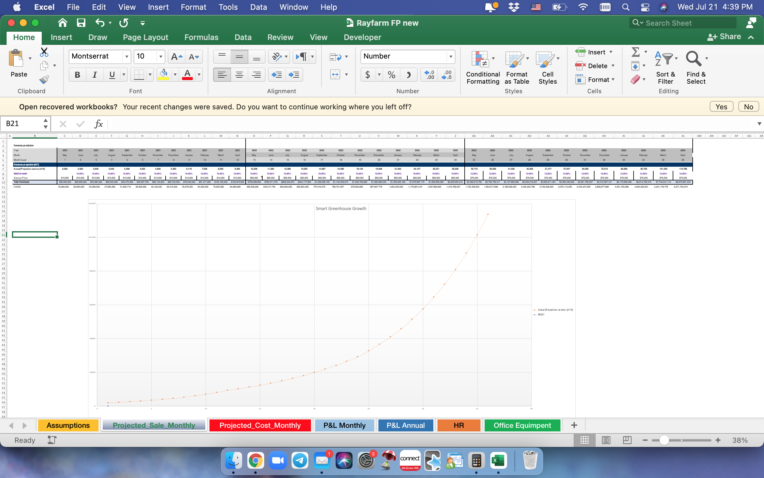Click Yes to recover workbooks
The image size is (764, 478).
pyautogui.click(x=721, y=106)
